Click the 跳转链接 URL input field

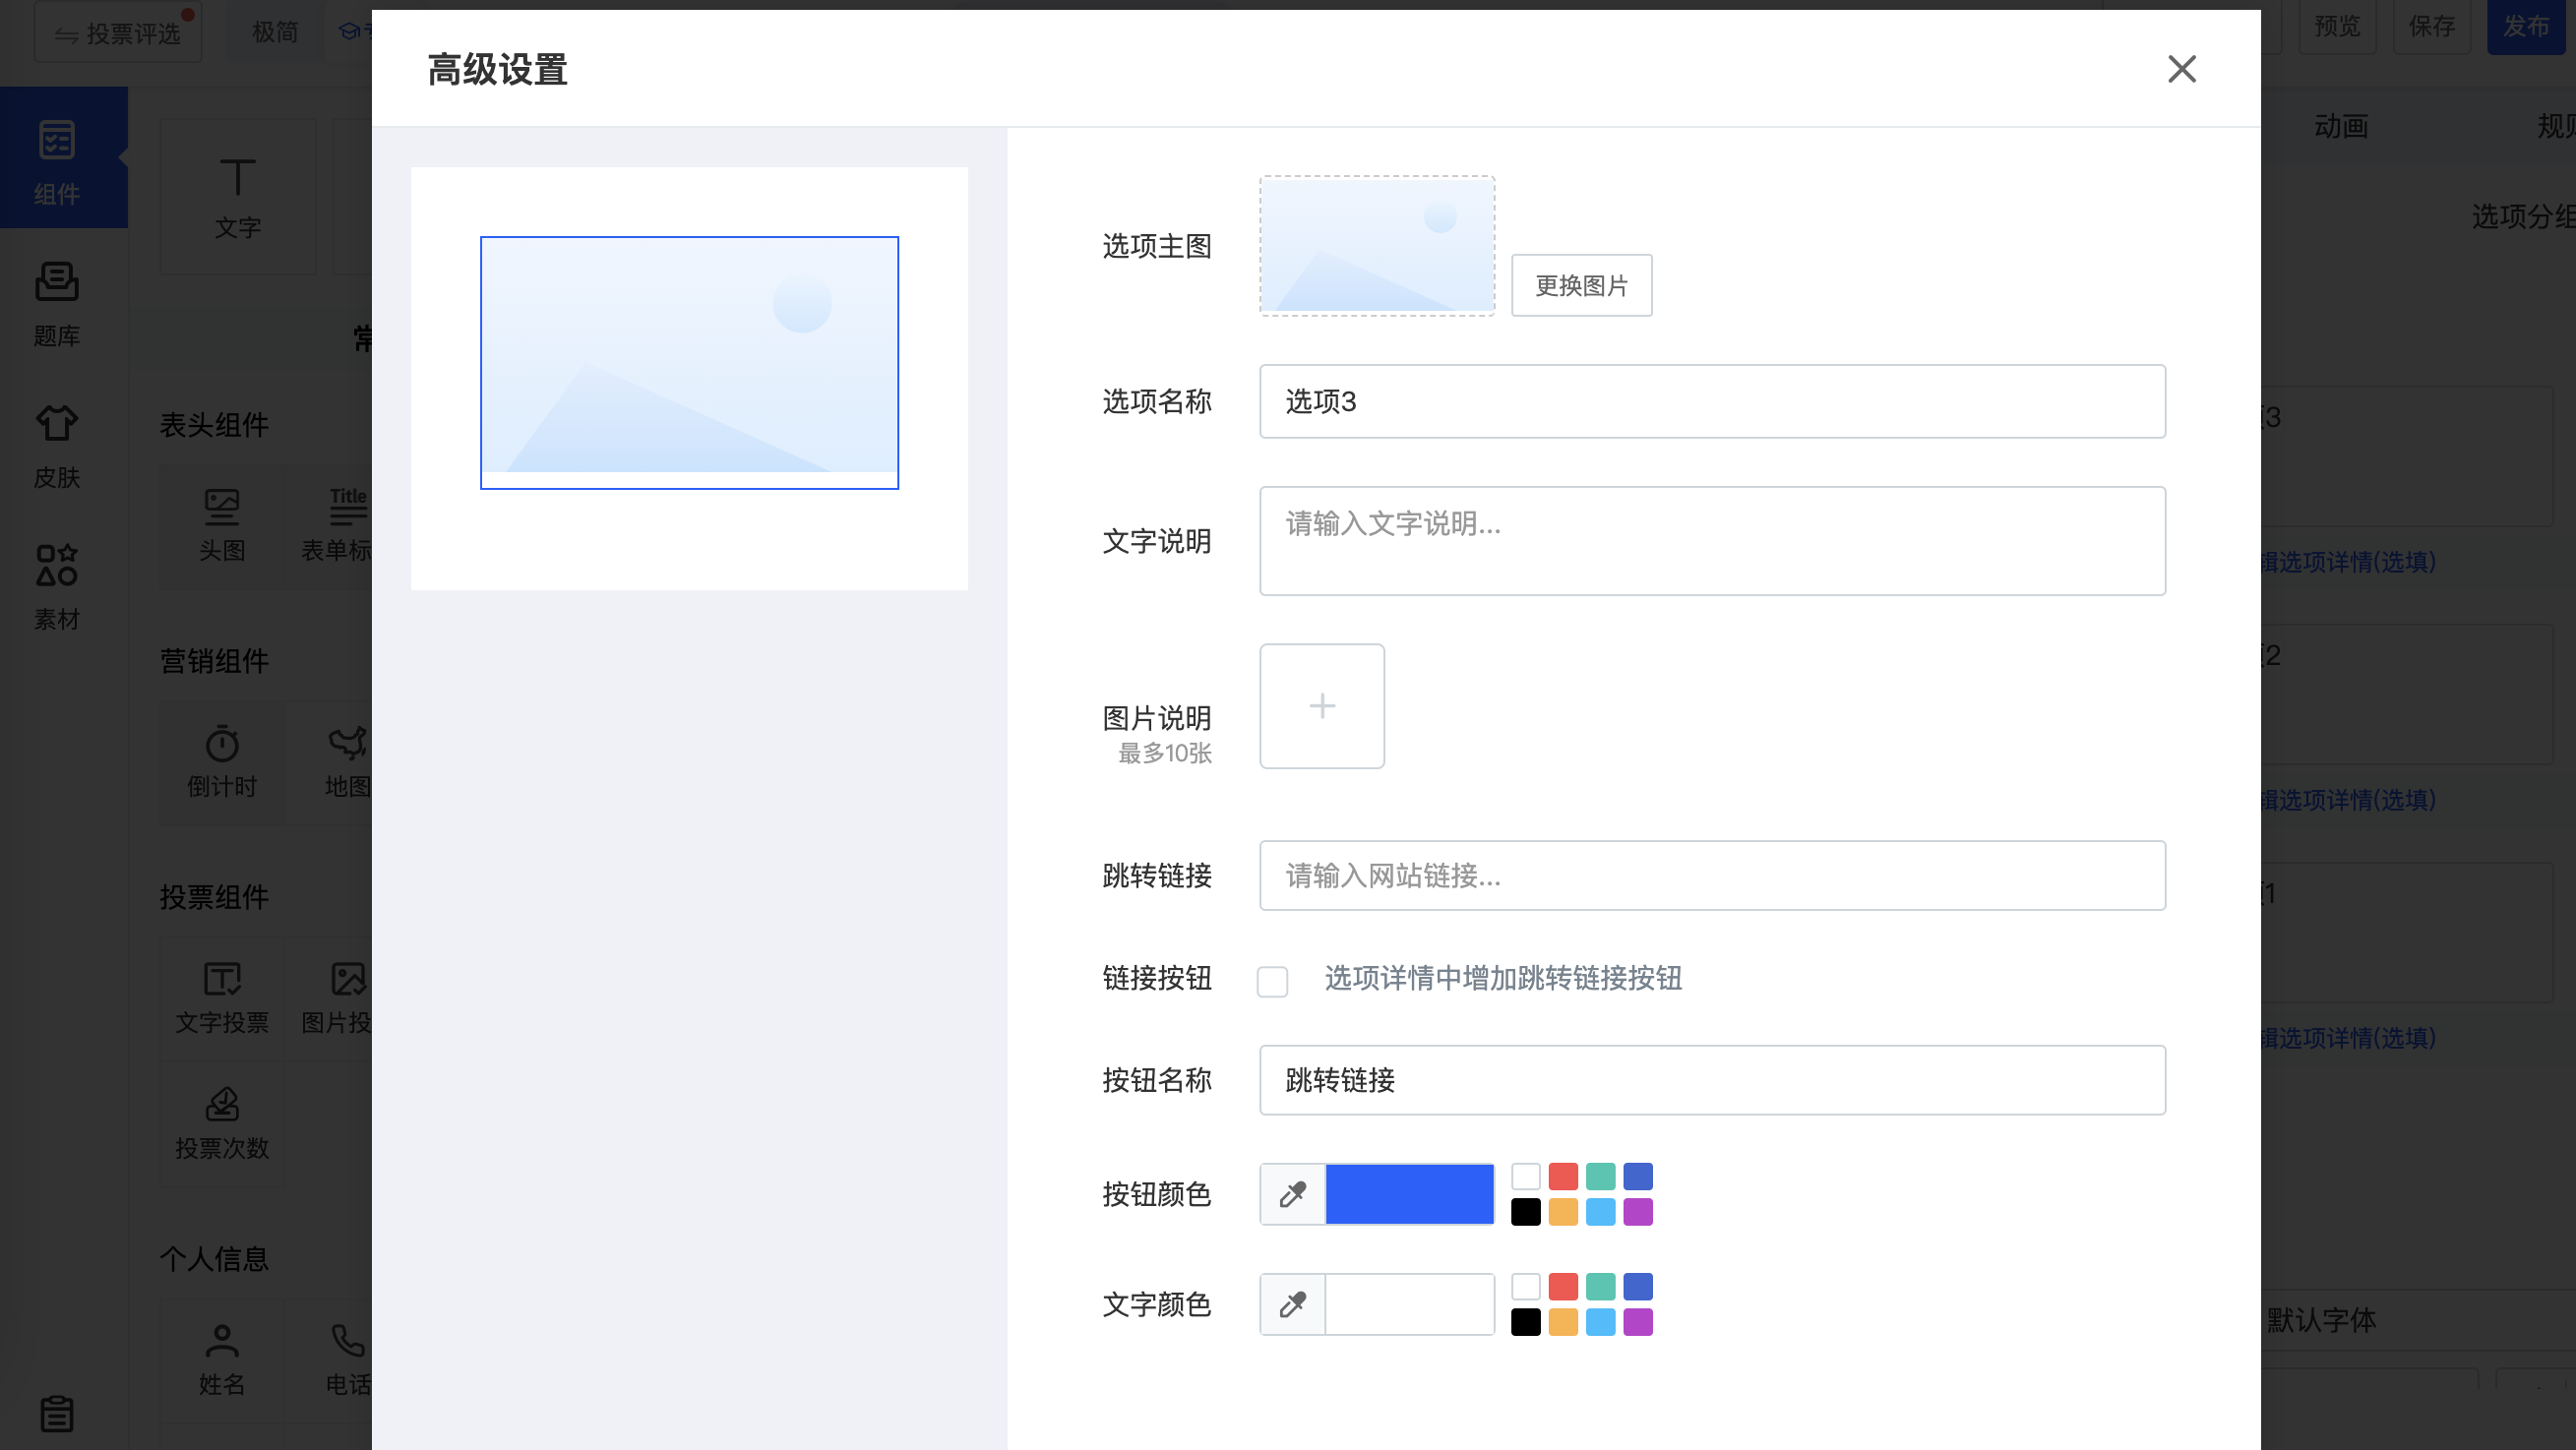[1711, 876]
